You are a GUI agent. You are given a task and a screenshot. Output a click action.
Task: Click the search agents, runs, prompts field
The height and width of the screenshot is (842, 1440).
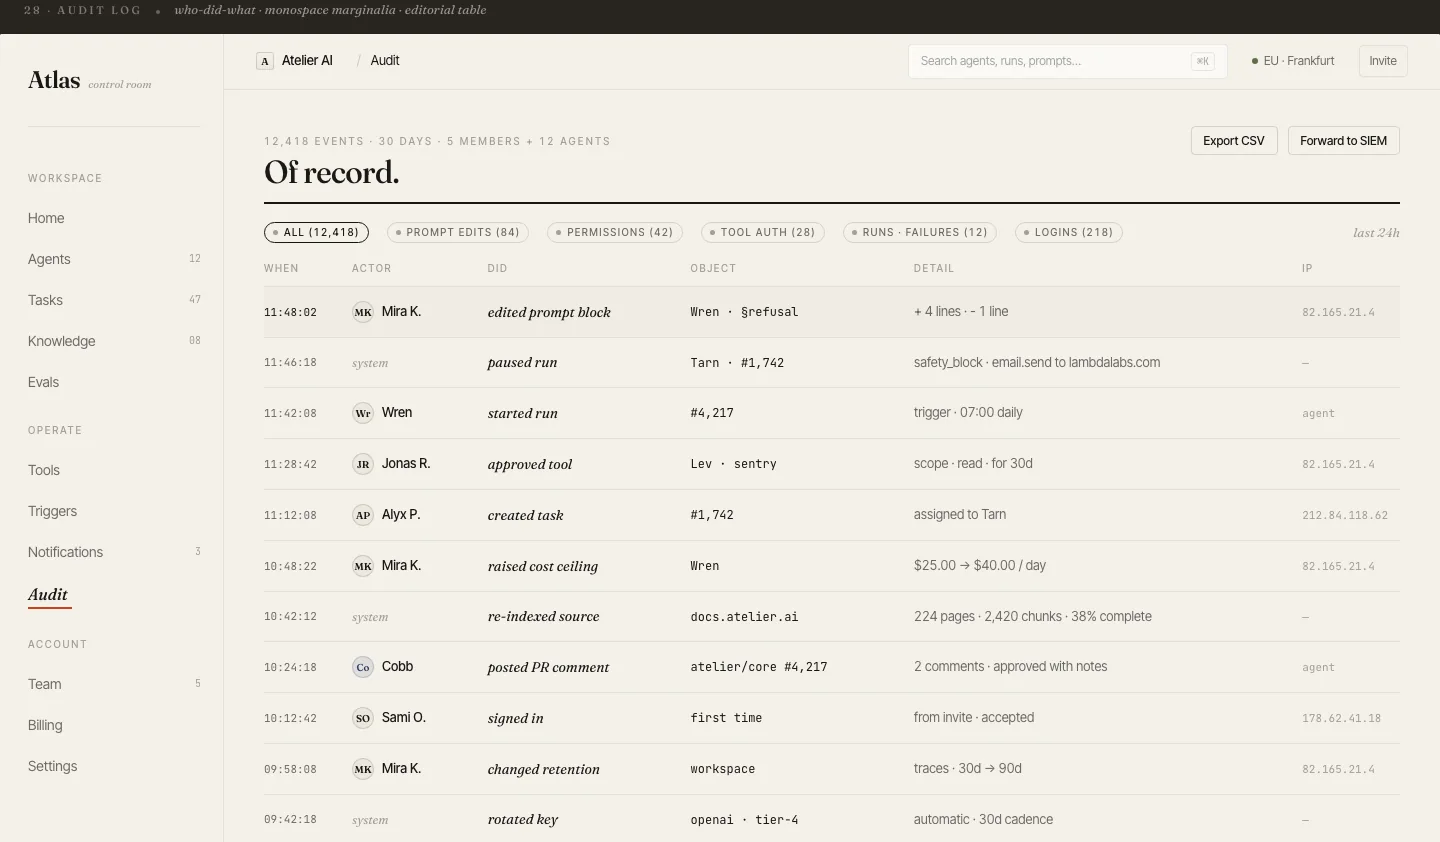click(x=1068, y=61)
